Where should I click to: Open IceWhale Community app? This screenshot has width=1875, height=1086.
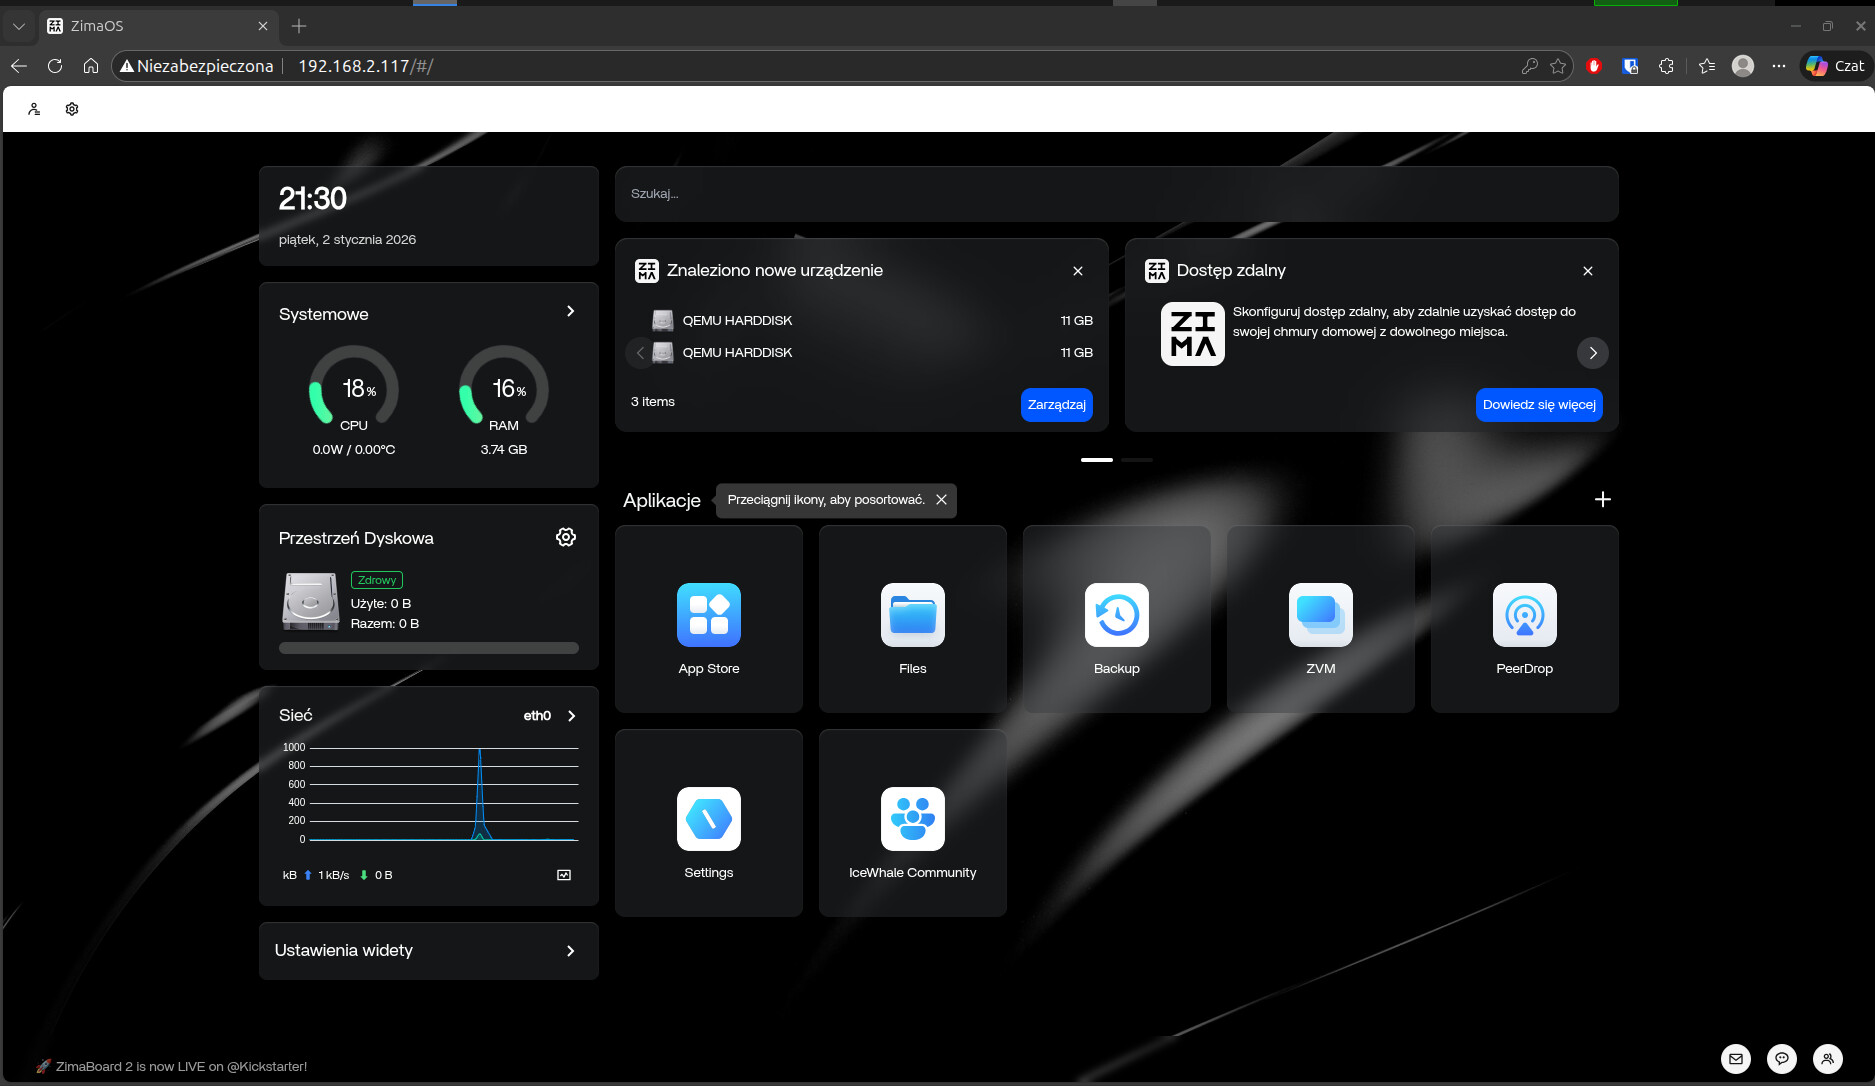click(912, 822)
